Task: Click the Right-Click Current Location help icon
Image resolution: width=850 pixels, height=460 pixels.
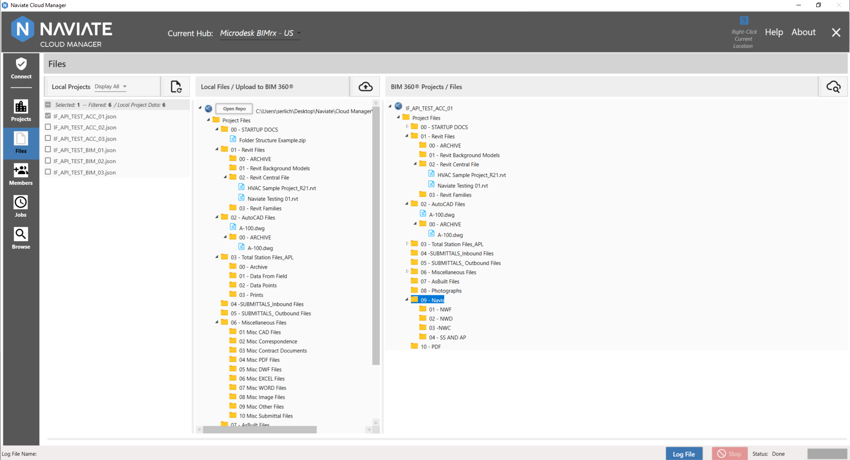Action: [744, 21]
